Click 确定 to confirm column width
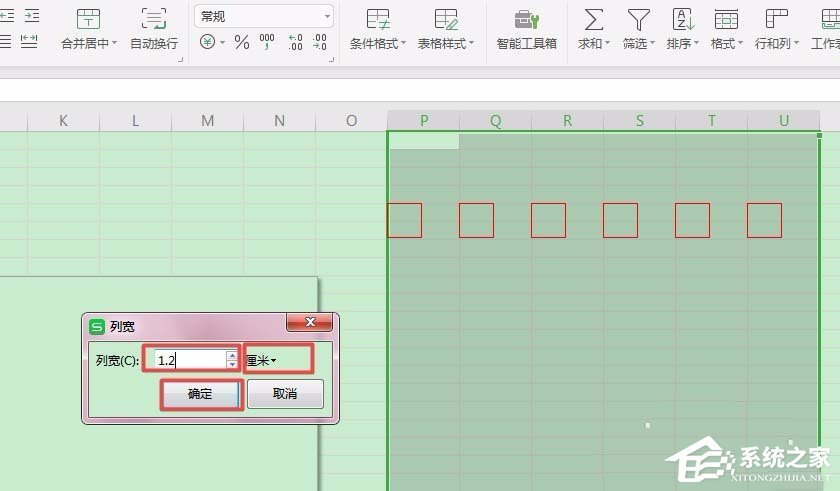The height and width of the screenshot is (491, 840). (201, 394)
